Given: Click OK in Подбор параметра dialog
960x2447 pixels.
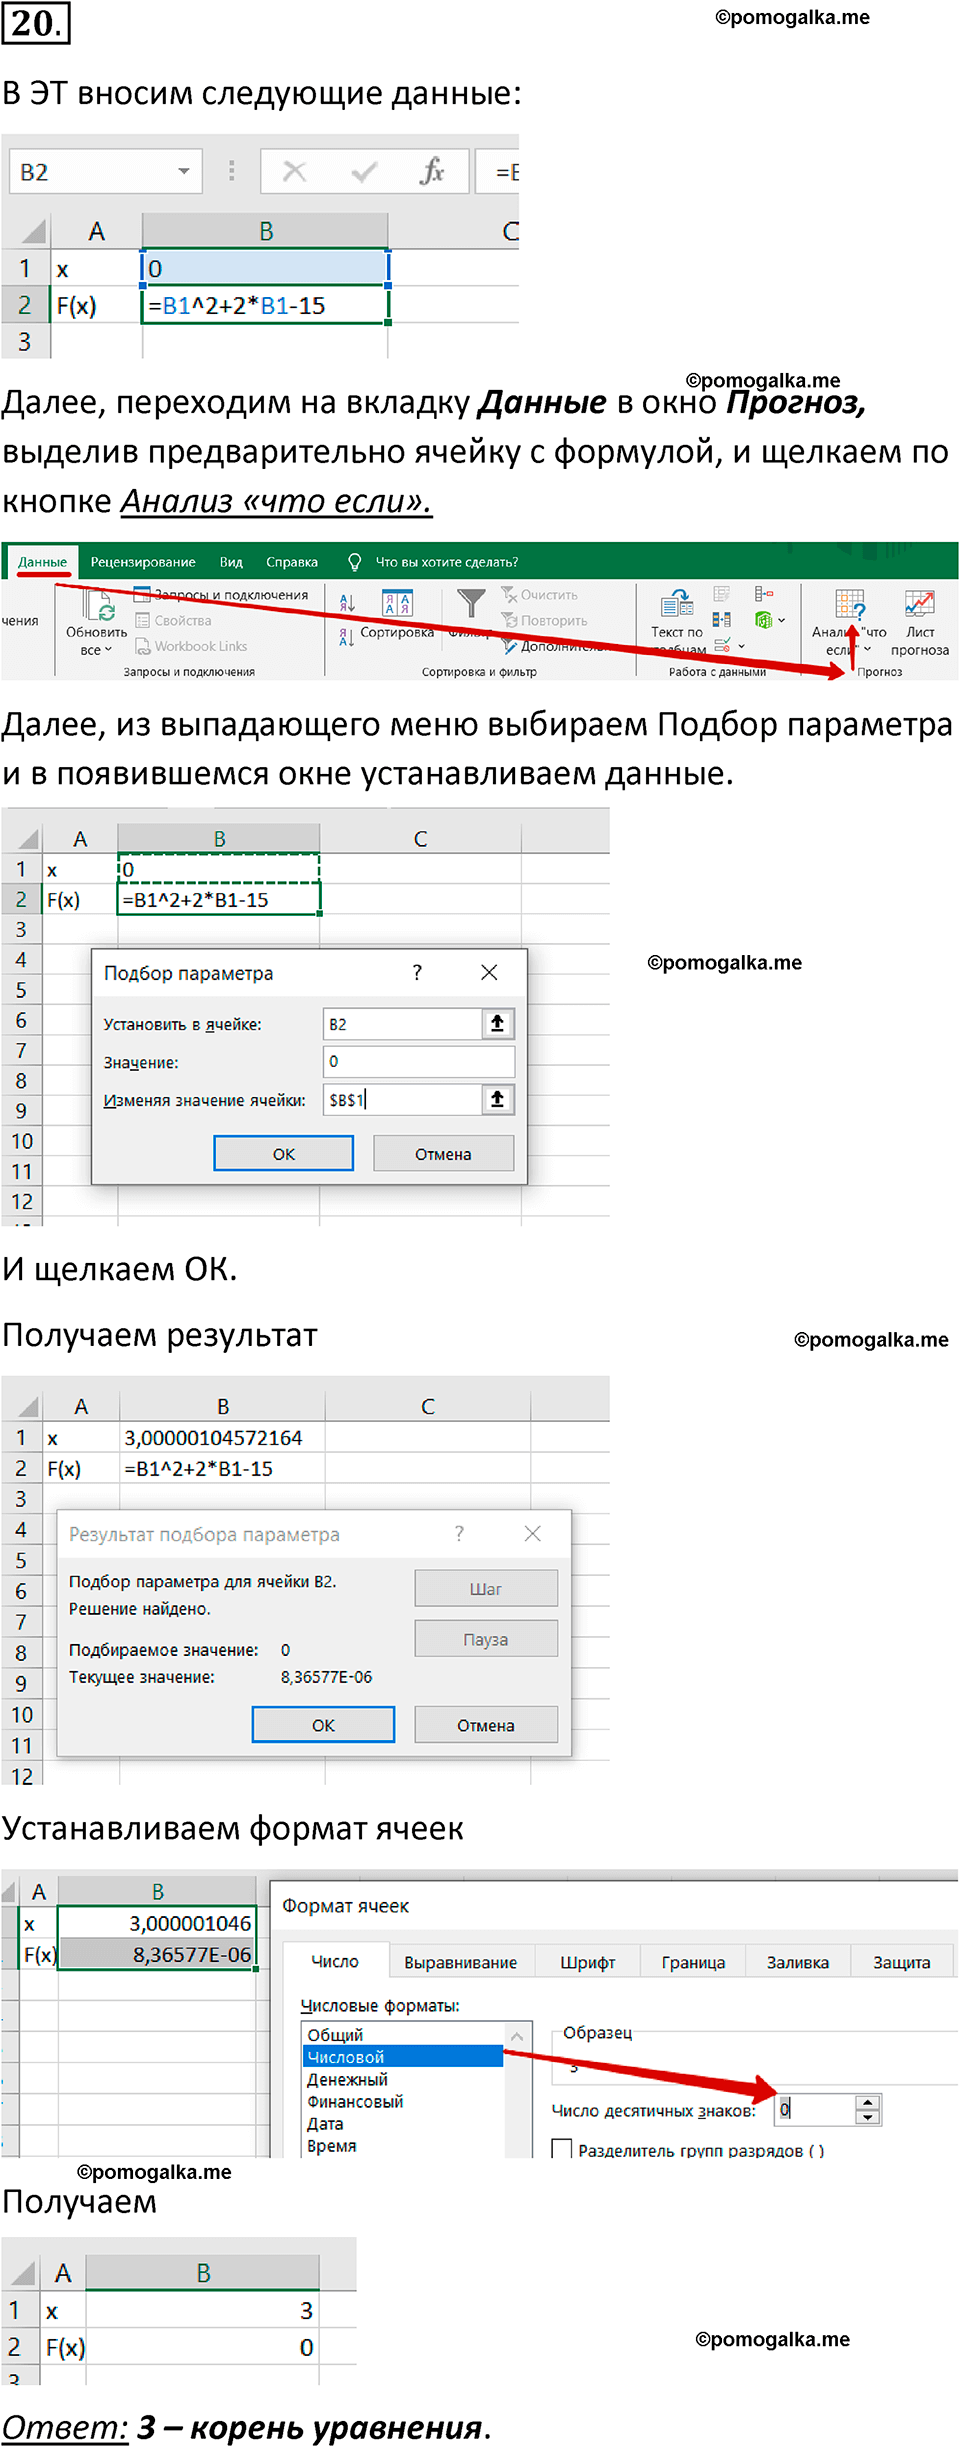Looking at the screenshot, I should tap(284, 1153).
